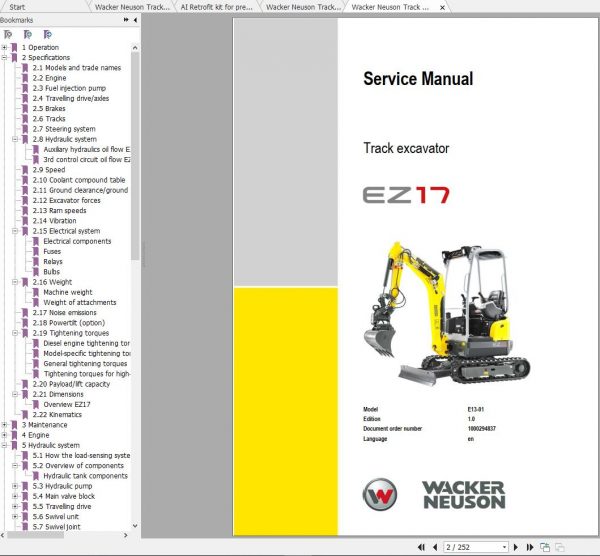600x556 pixels.
Task: Open bookmark 2.5 Brakes
Action: tap(49, 109)
